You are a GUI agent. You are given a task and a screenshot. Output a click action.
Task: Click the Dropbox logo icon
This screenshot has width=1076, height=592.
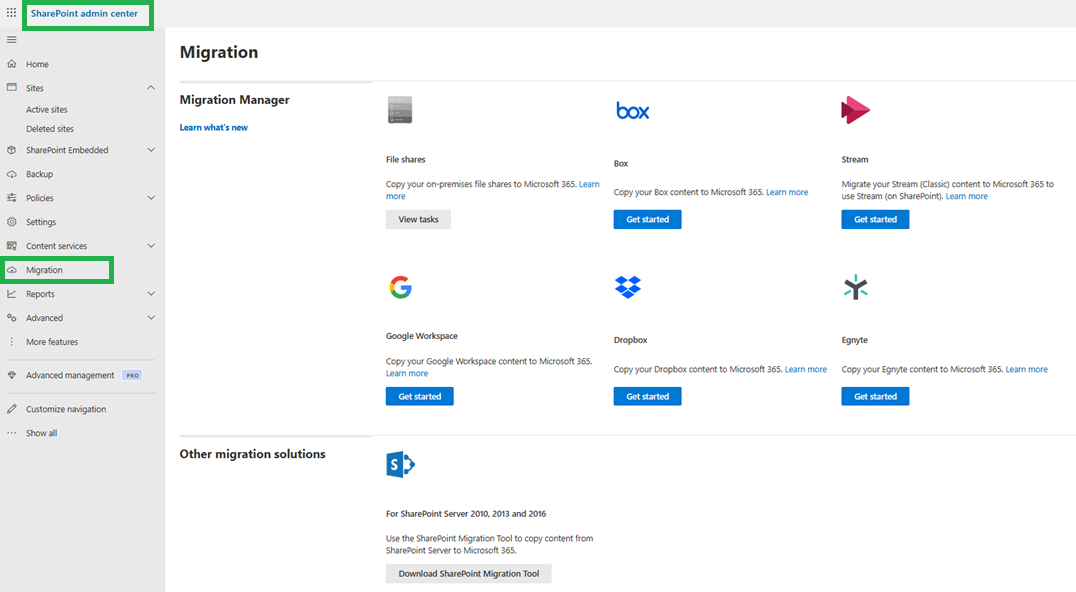628,287
